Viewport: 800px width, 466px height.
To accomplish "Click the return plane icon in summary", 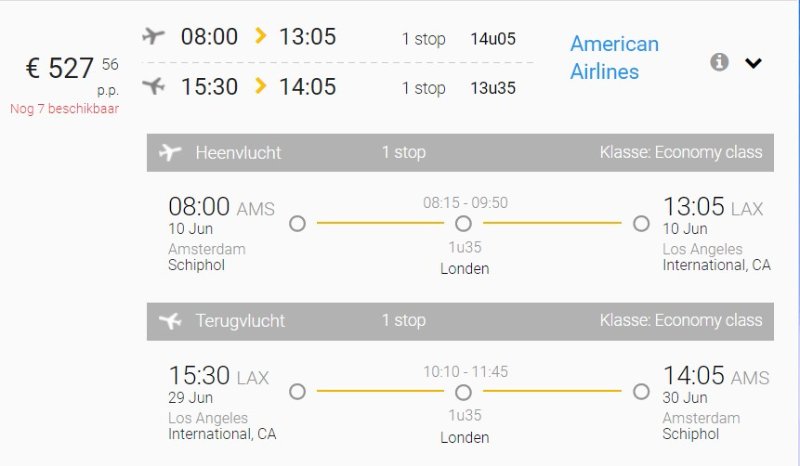I will [153, 87].
